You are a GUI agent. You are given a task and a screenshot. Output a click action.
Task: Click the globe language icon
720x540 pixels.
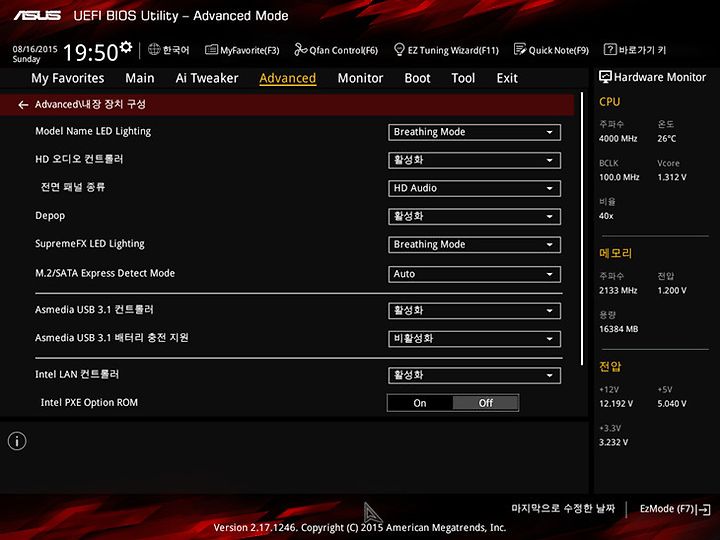(154, 49)
